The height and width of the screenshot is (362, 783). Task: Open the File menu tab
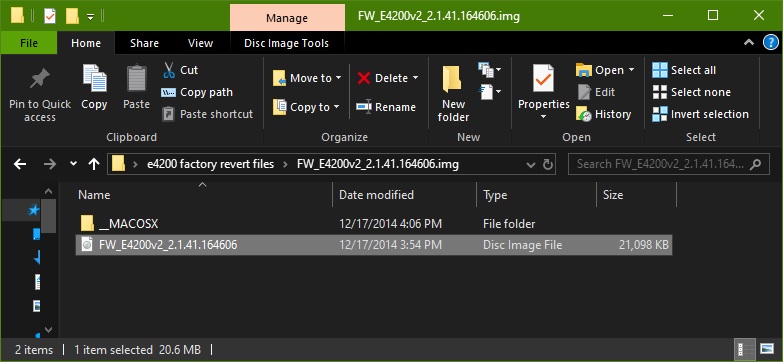[29, 43]
